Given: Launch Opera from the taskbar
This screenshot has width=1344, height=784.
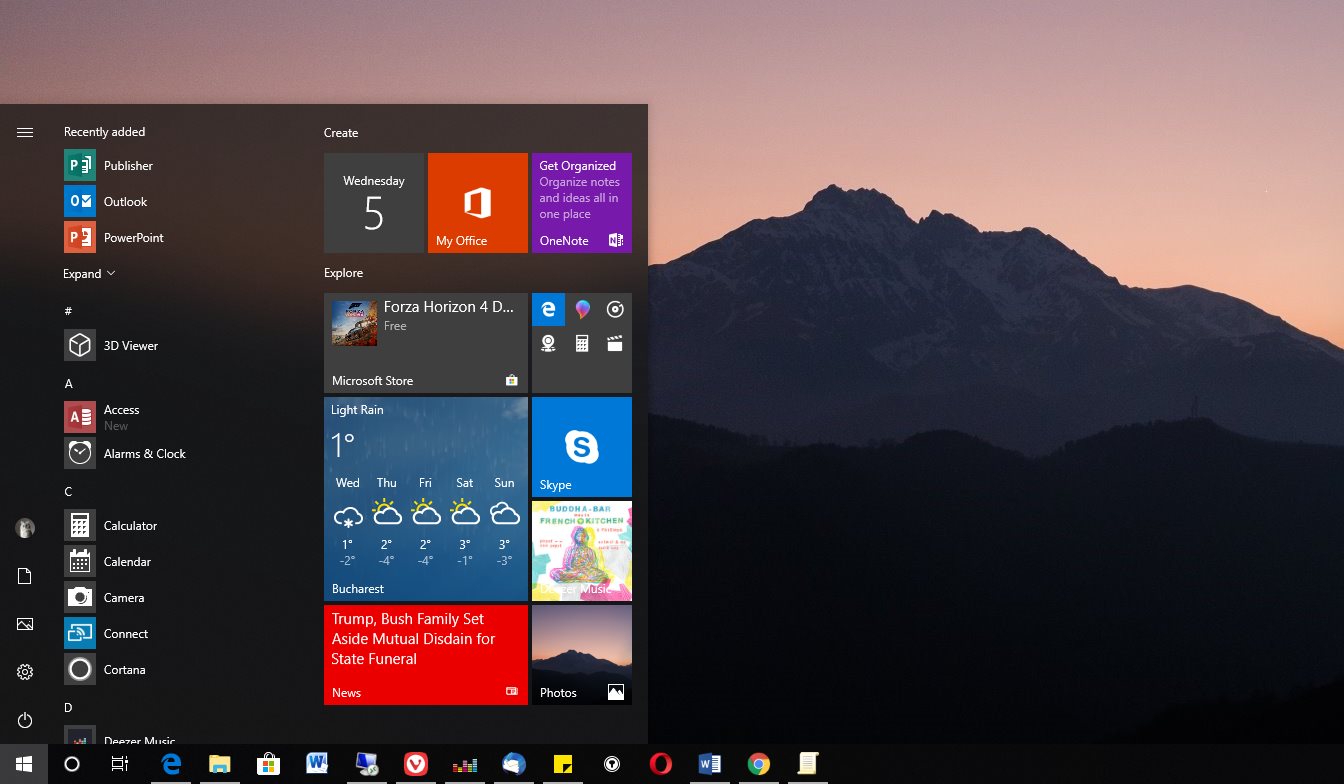Looking at the screenshot, I should click(x=660, y=764).
